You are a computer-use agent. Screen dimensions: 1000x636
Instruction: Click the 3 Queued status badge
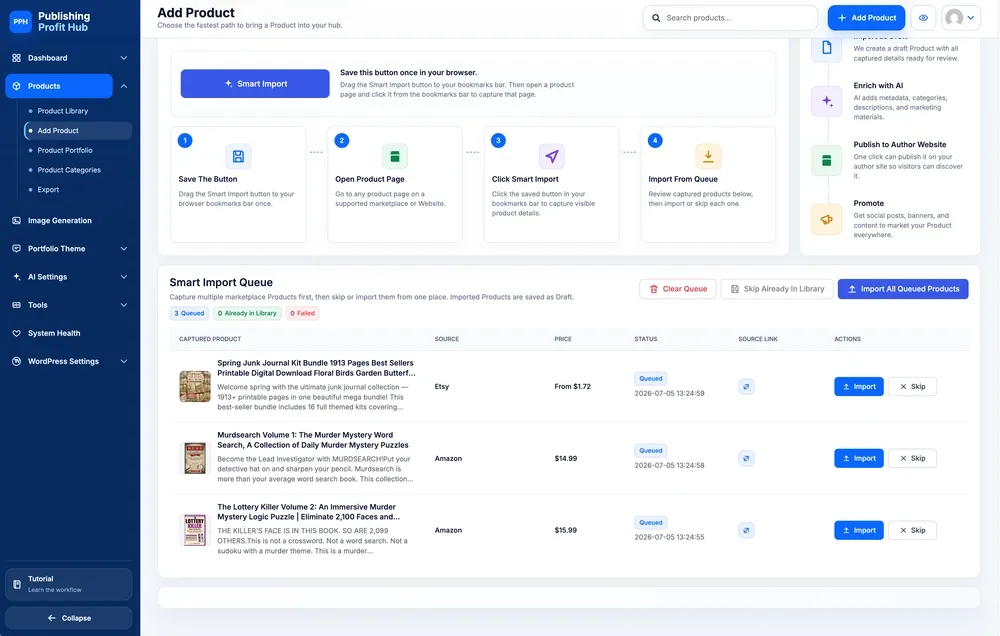189,313
